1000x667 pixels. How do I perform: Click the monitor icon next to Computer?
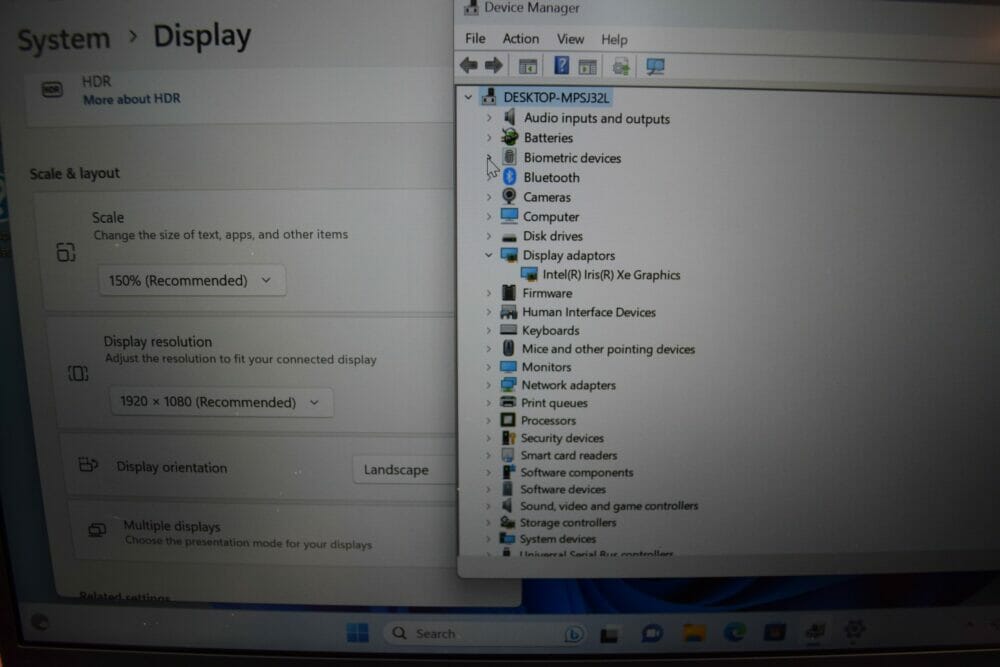[509, 216]
